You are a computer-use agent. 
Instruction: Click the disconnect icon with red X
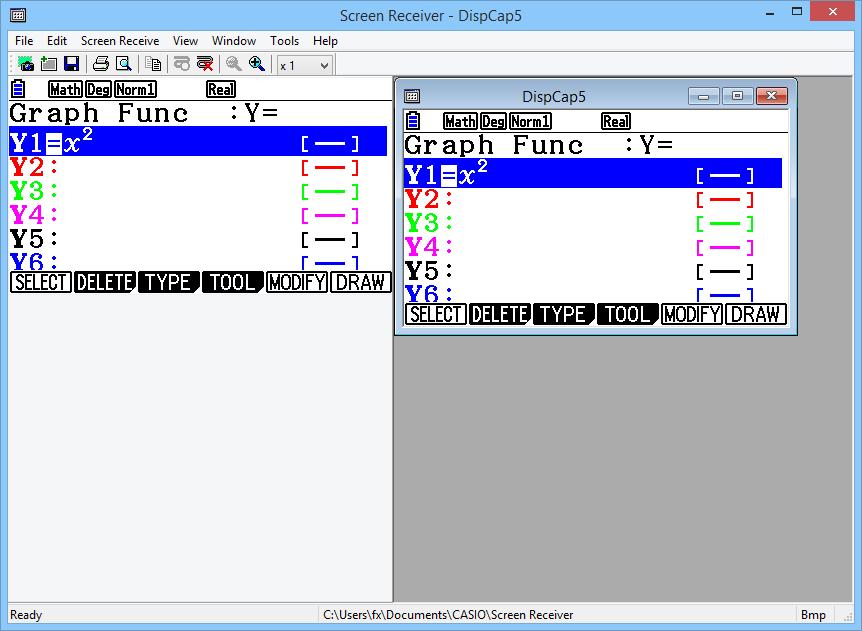point(205,64)
